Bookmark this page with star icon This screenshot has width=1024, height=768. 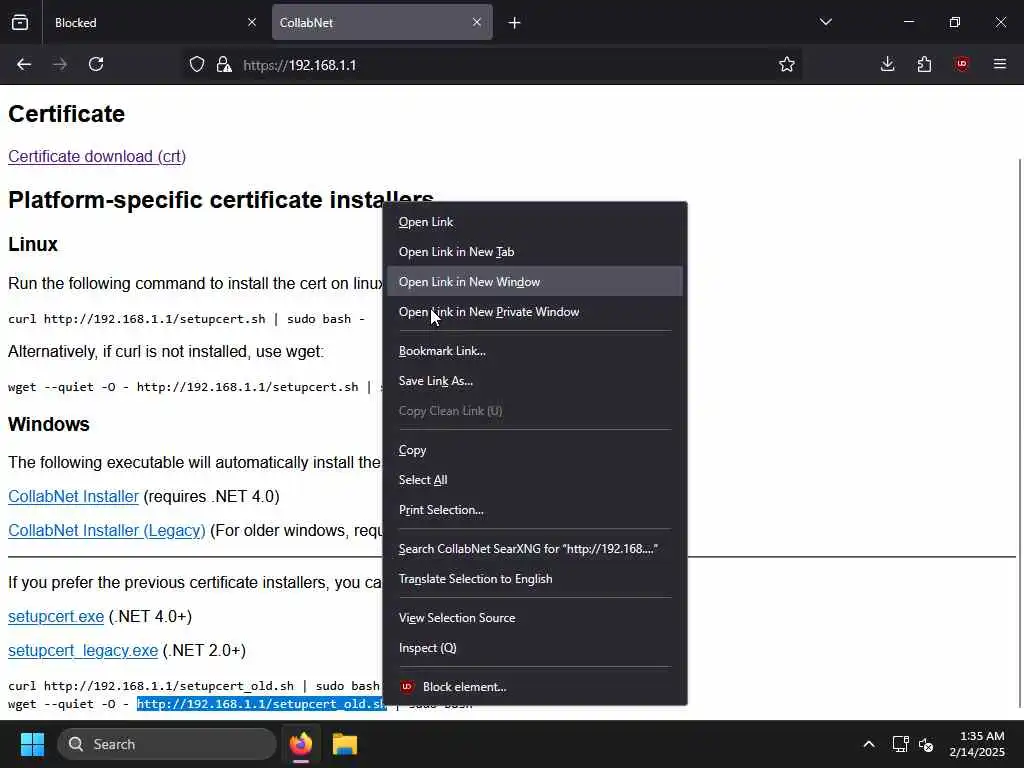(787, 64)
